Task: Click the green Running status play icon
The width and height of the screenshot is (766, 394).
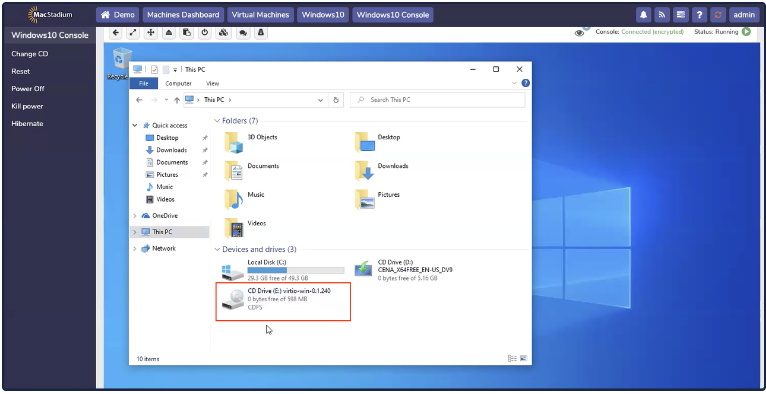Action: (x=746, y=32)
